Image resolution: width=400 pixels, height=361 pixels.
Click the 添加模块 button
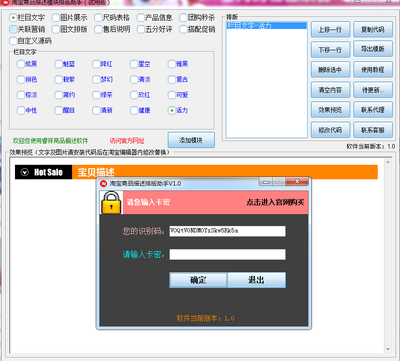tap(191, 140)
